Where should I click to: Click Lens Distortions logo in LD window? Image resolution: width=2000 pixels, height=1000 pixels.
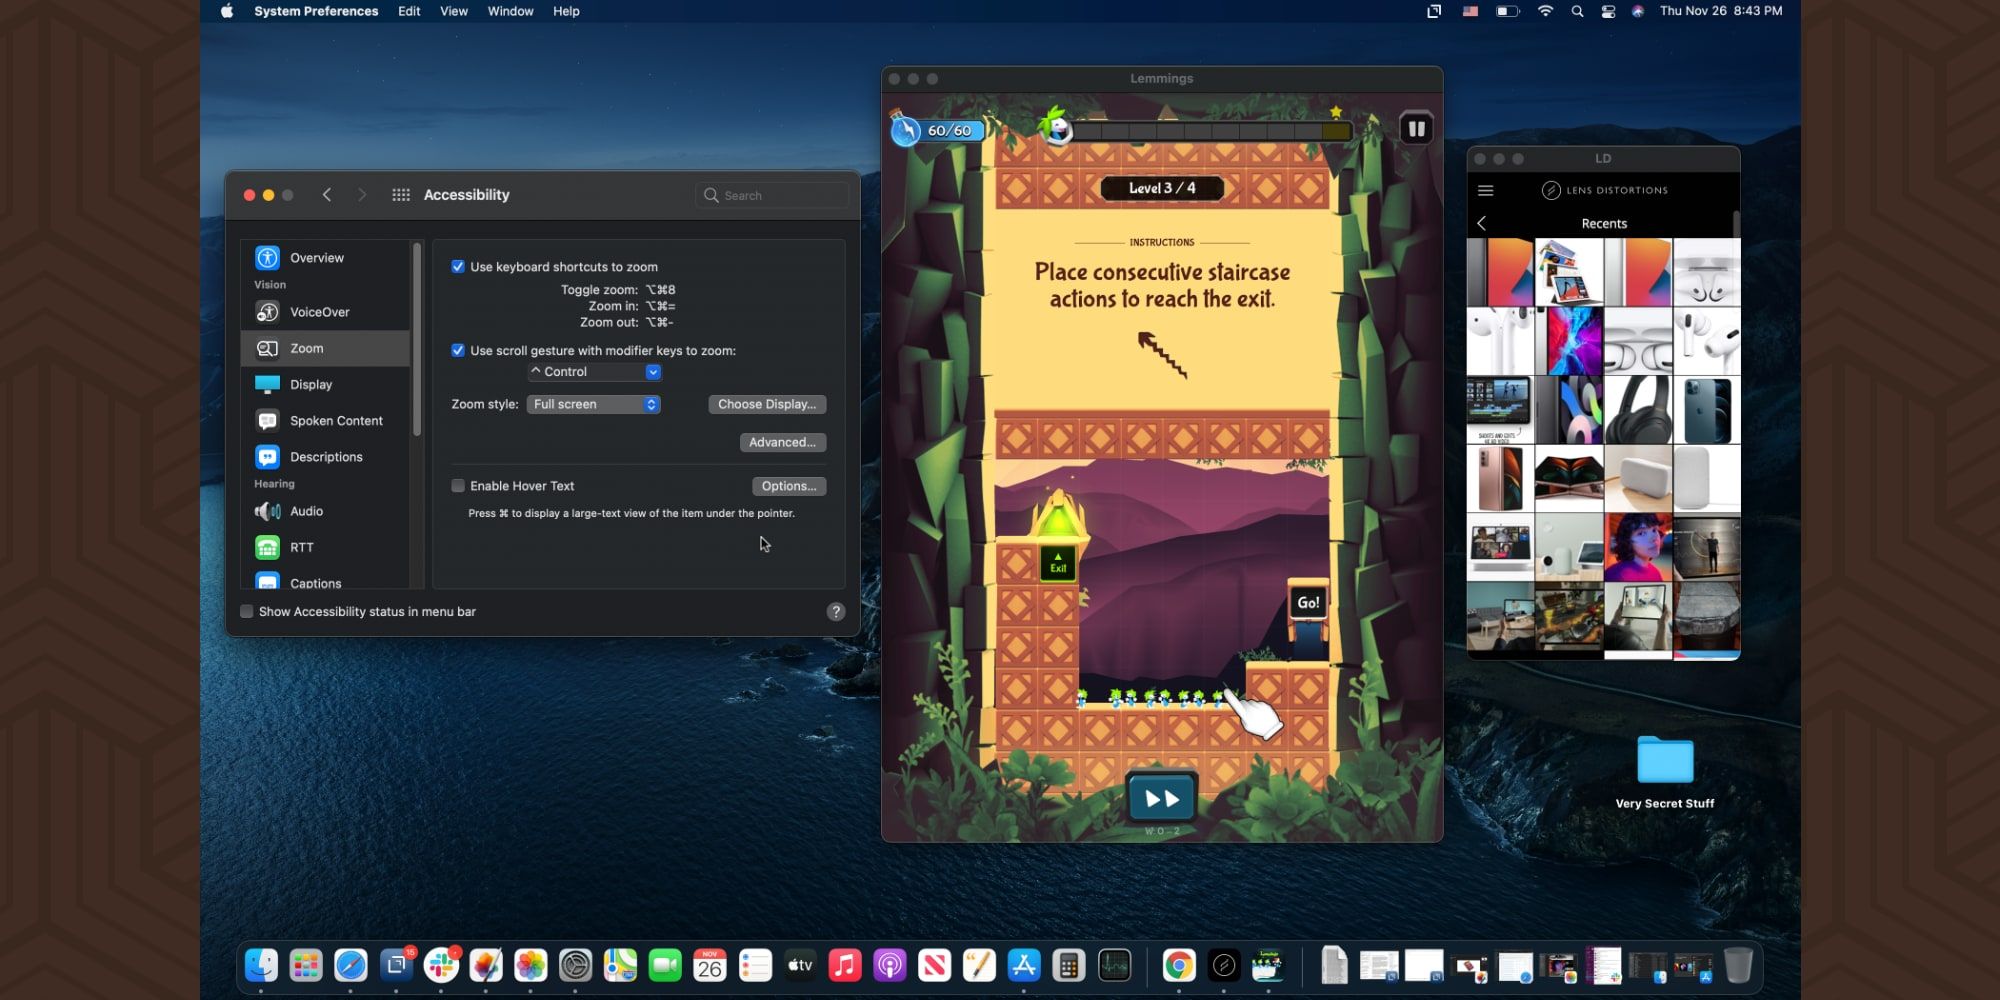[1605, 190]
